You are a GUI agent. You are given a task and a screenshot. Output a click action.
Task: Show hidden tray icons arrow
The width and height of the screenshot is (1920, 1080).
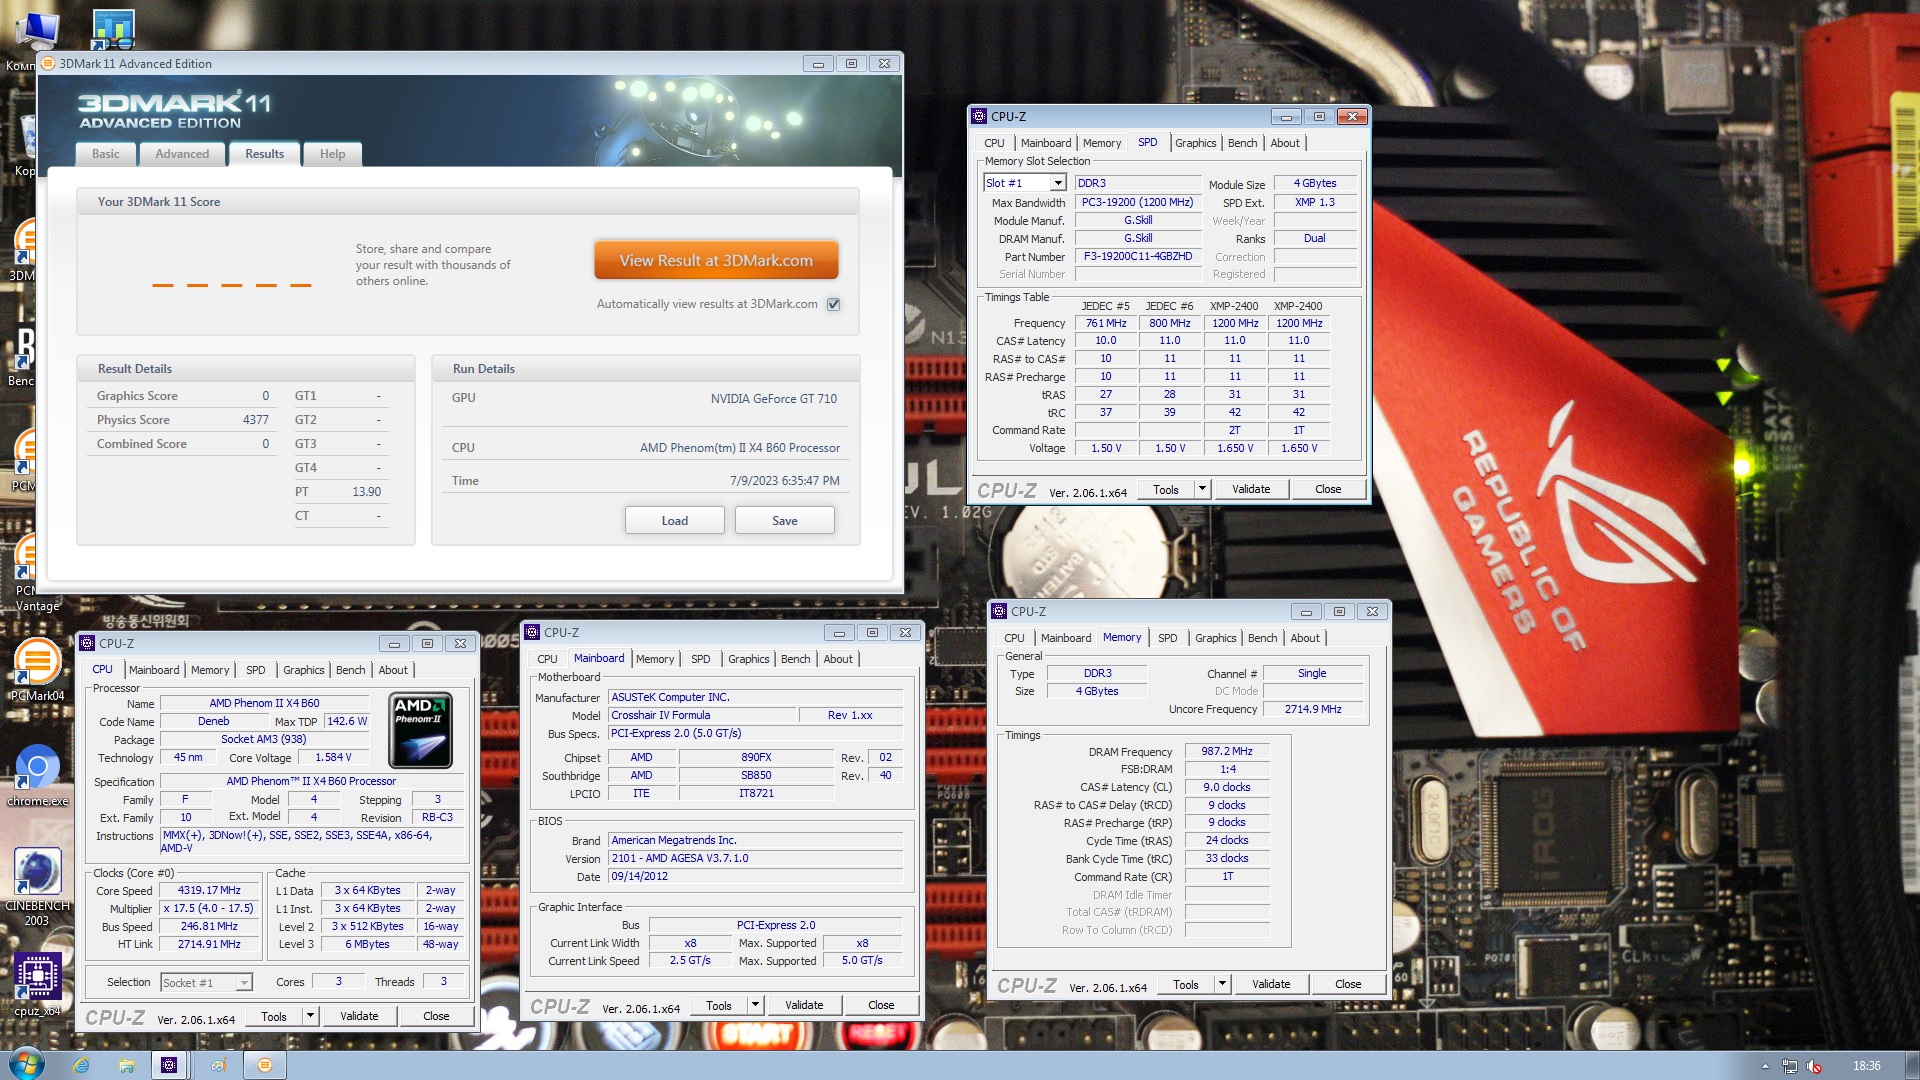coord(1765,1066)
